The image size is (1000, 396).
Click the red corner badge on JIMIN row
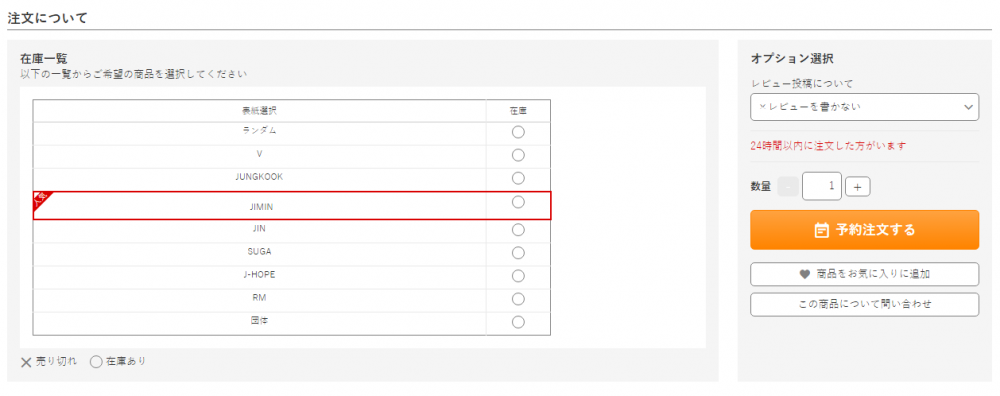tap(40, 199)
